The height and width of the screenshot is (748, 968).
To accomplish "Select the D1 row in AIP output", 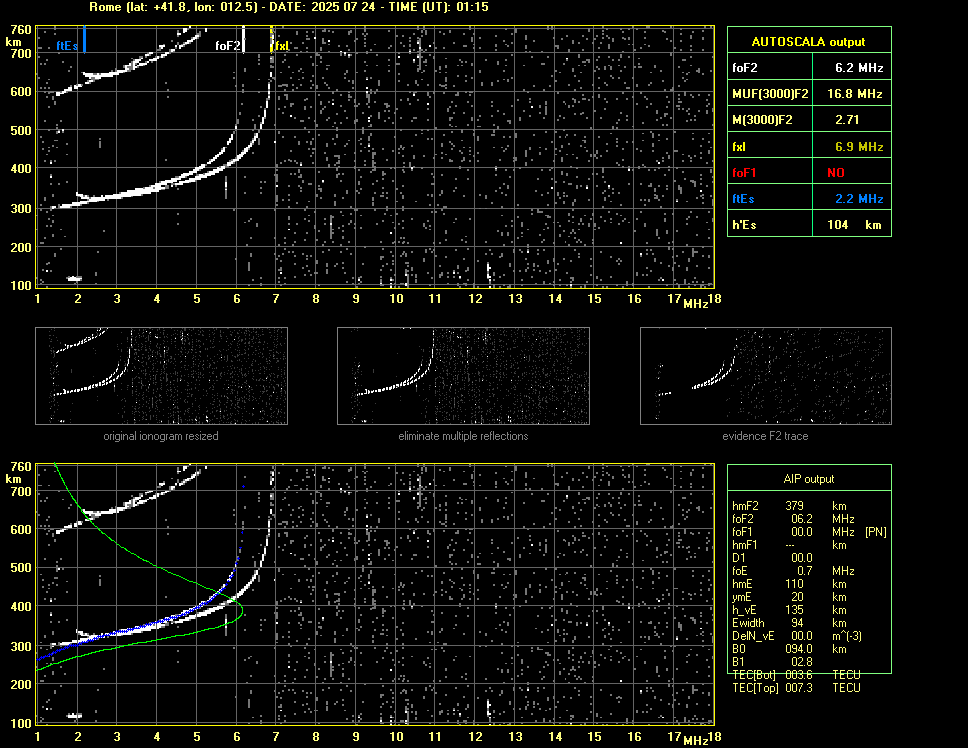I will pos(772,558).
